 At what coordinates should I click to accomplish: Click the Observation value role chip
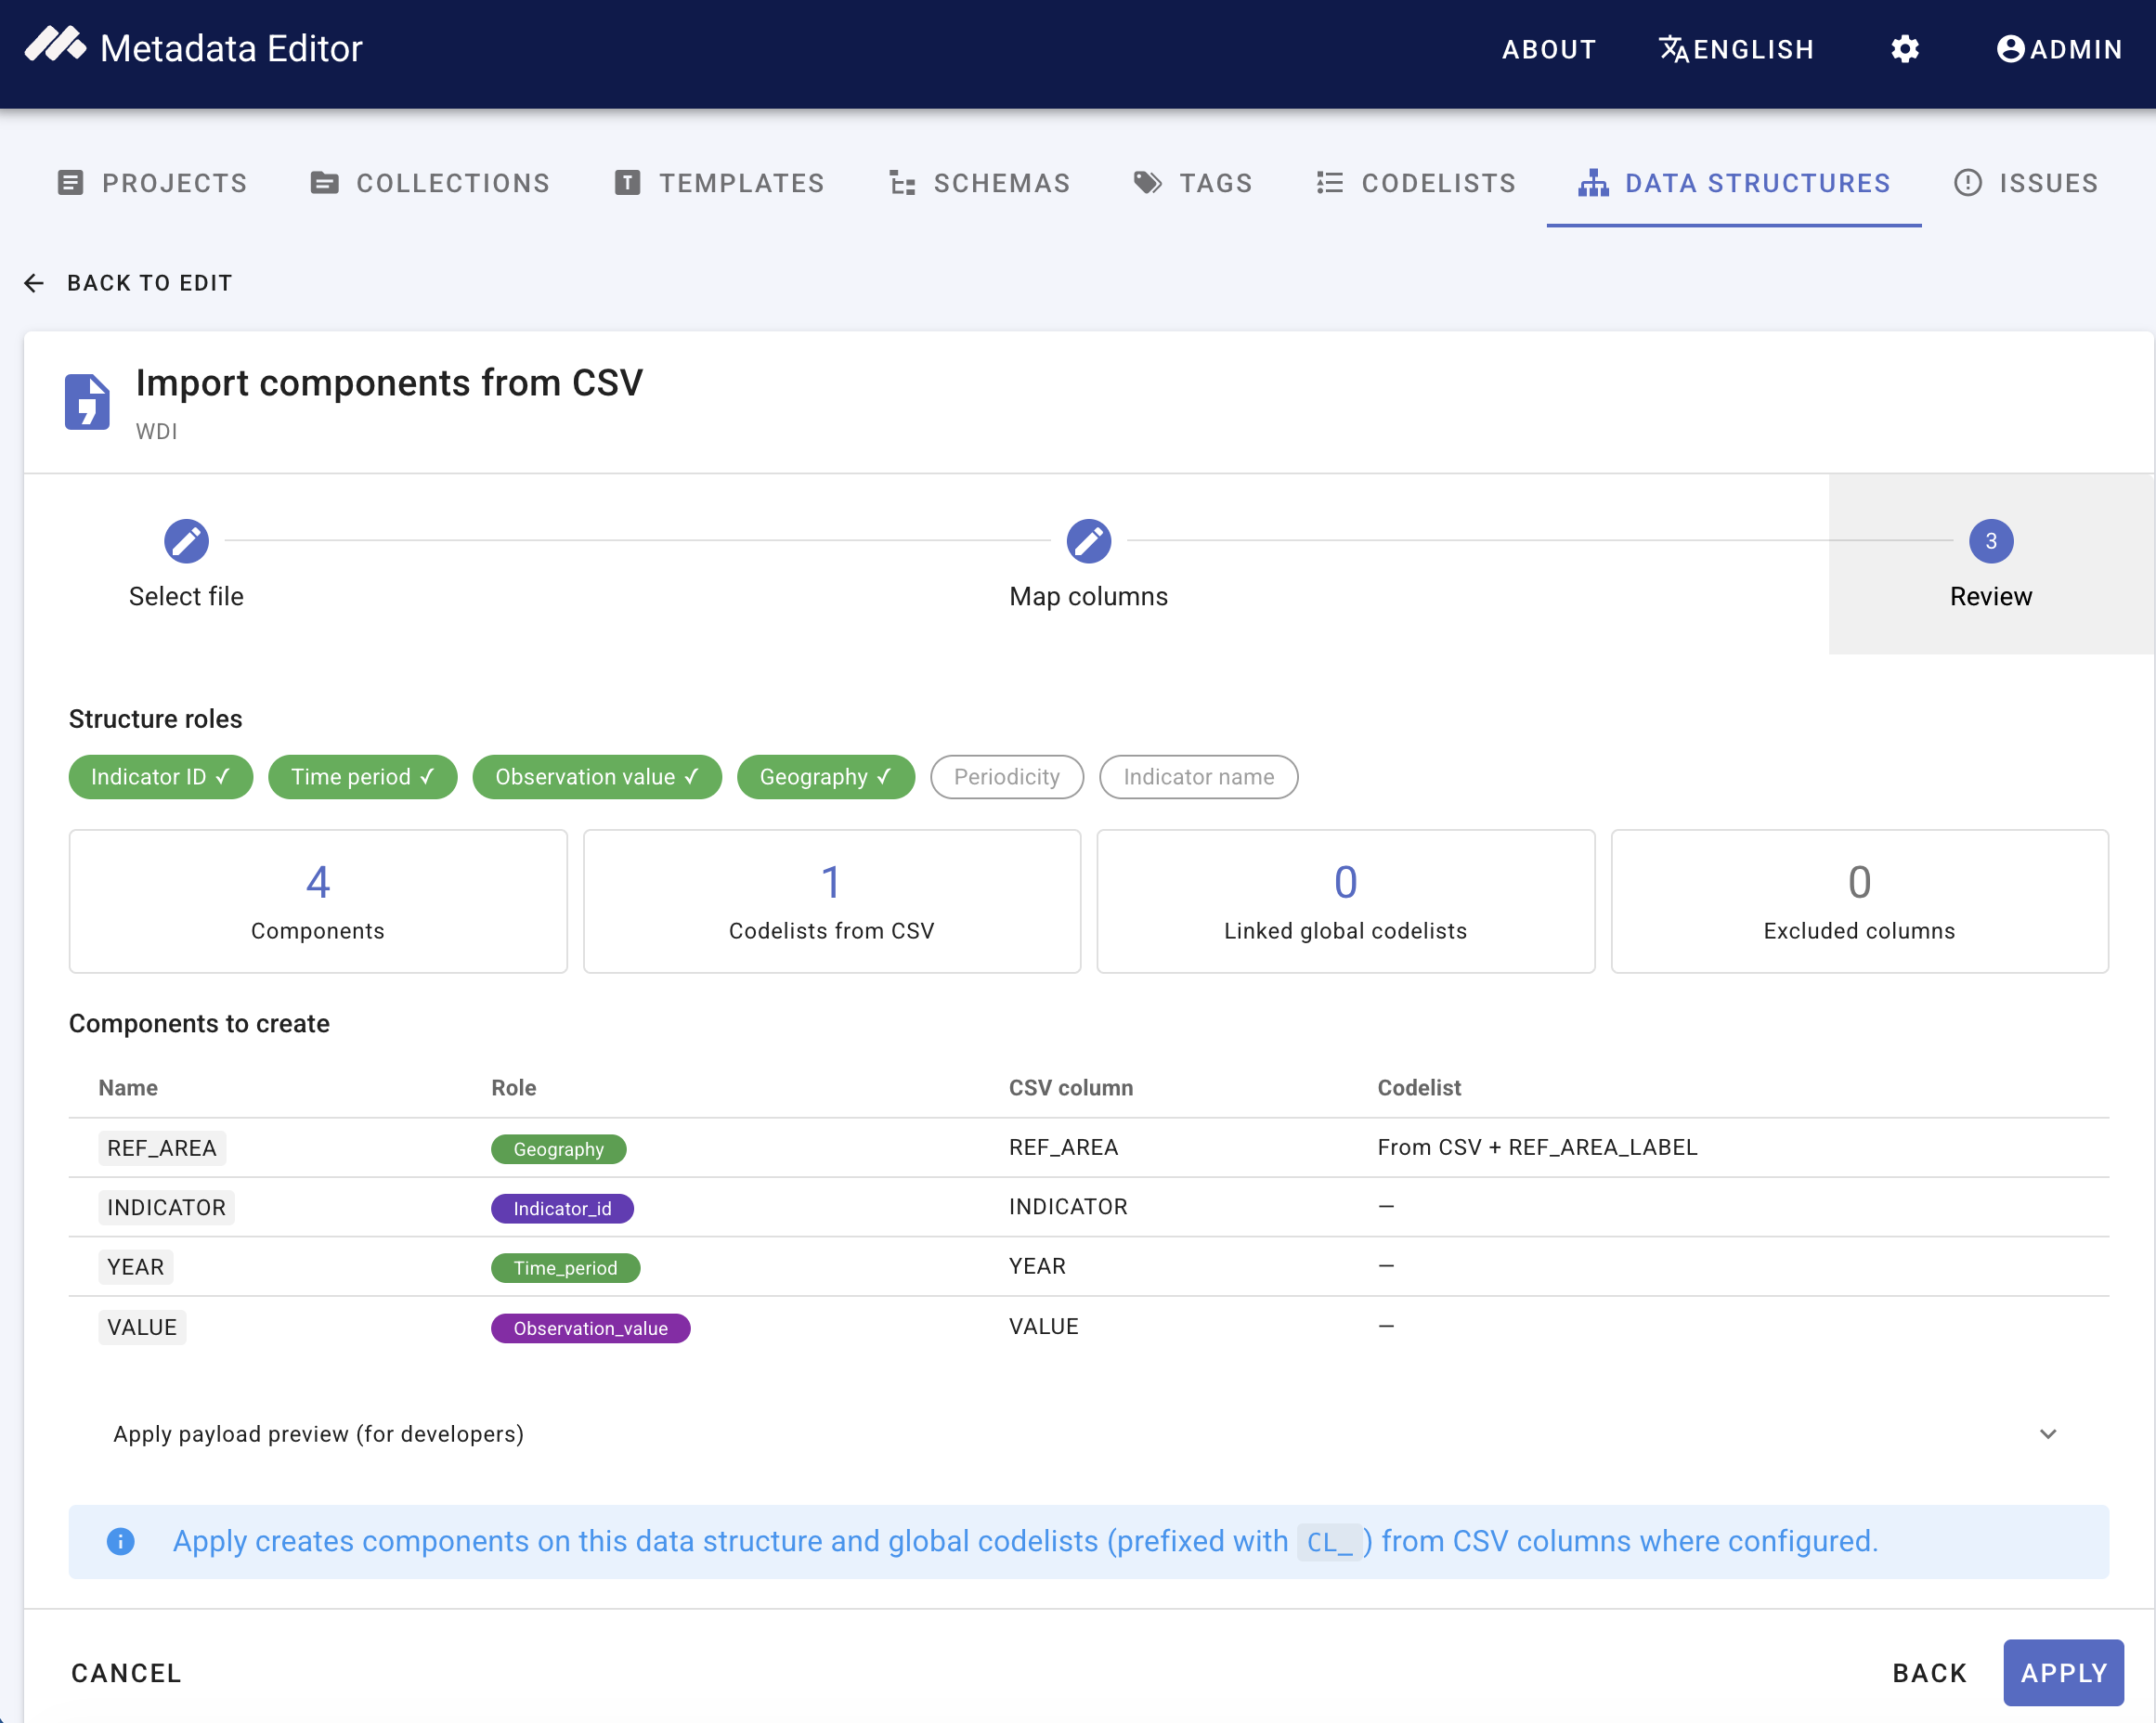(x=596, y=777)
